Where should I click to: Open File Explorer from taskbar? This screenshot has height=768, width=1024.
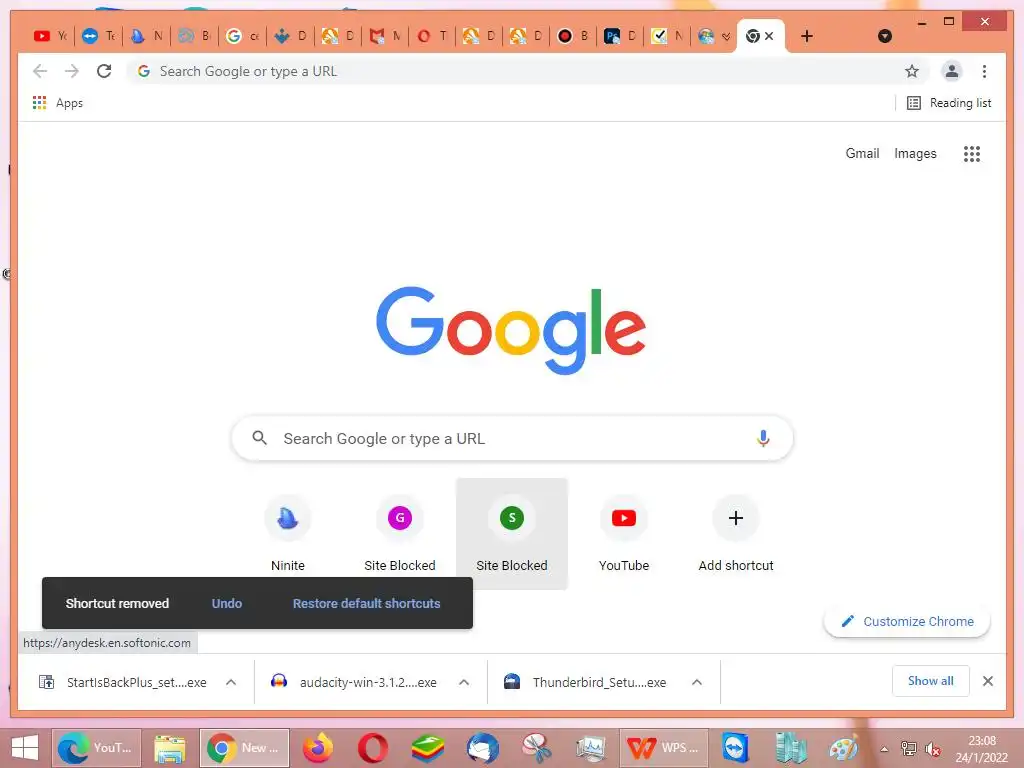point(170,748)
